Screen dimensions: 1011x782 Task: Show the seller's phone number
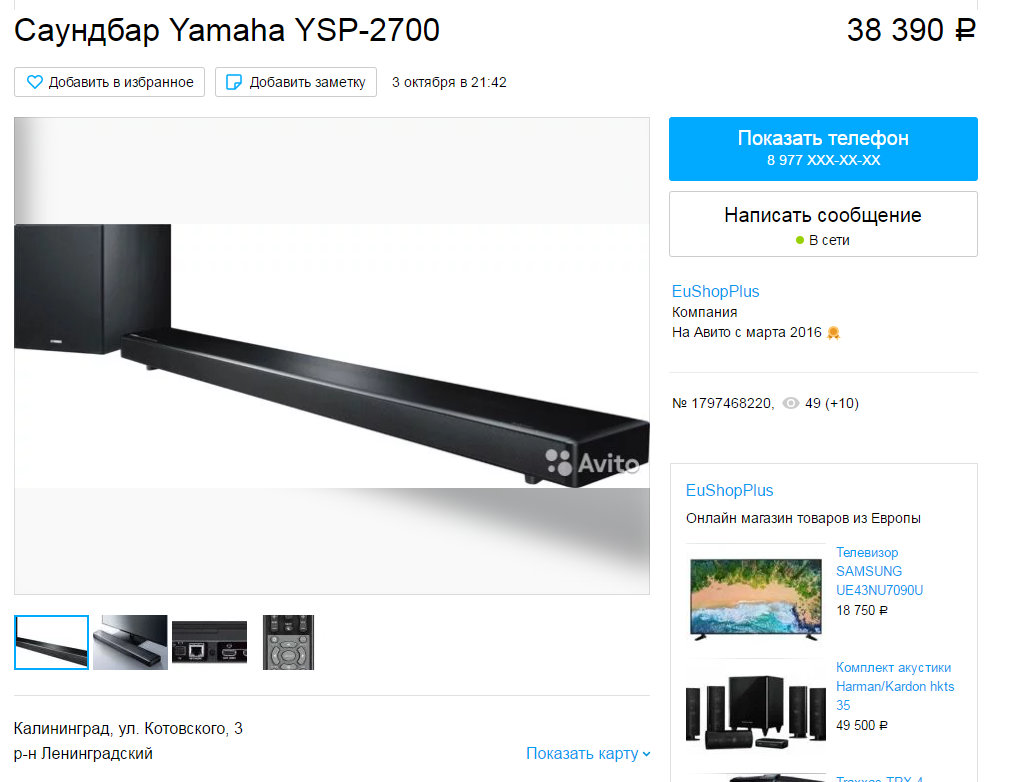(x=823, y=148)
